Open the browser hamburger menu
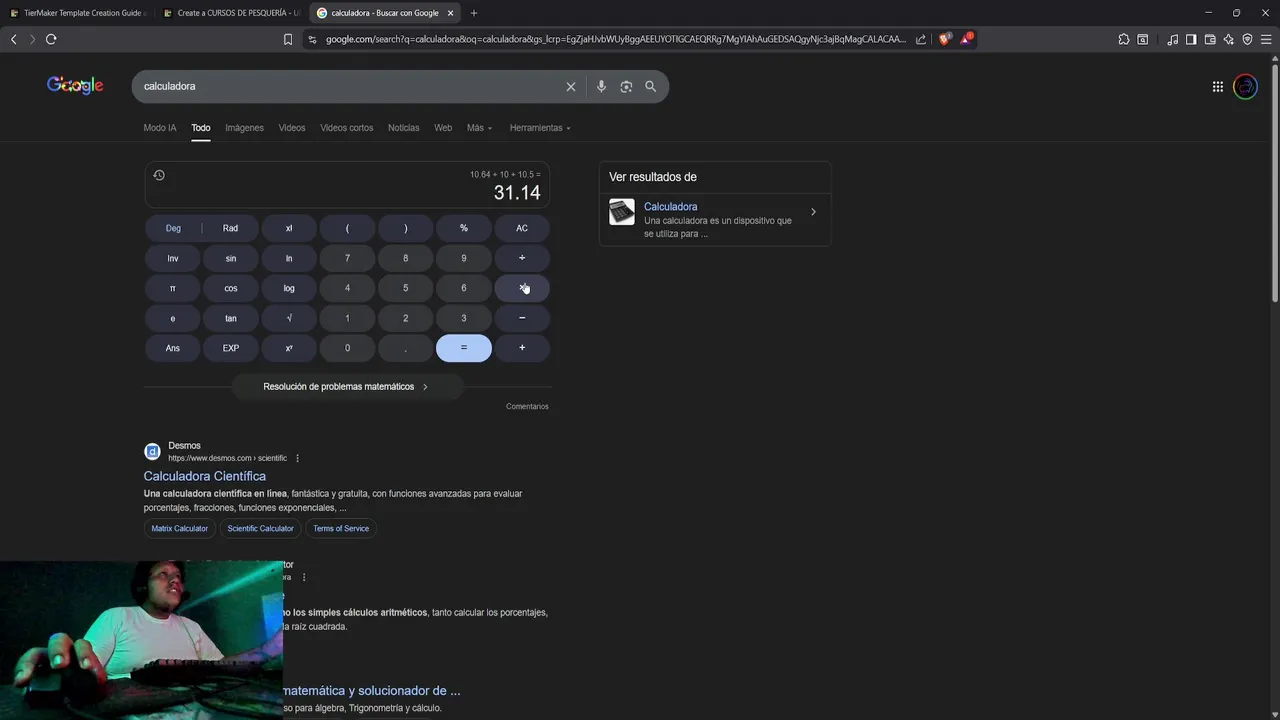1280x720 pixels. [x=1266, y=39]
